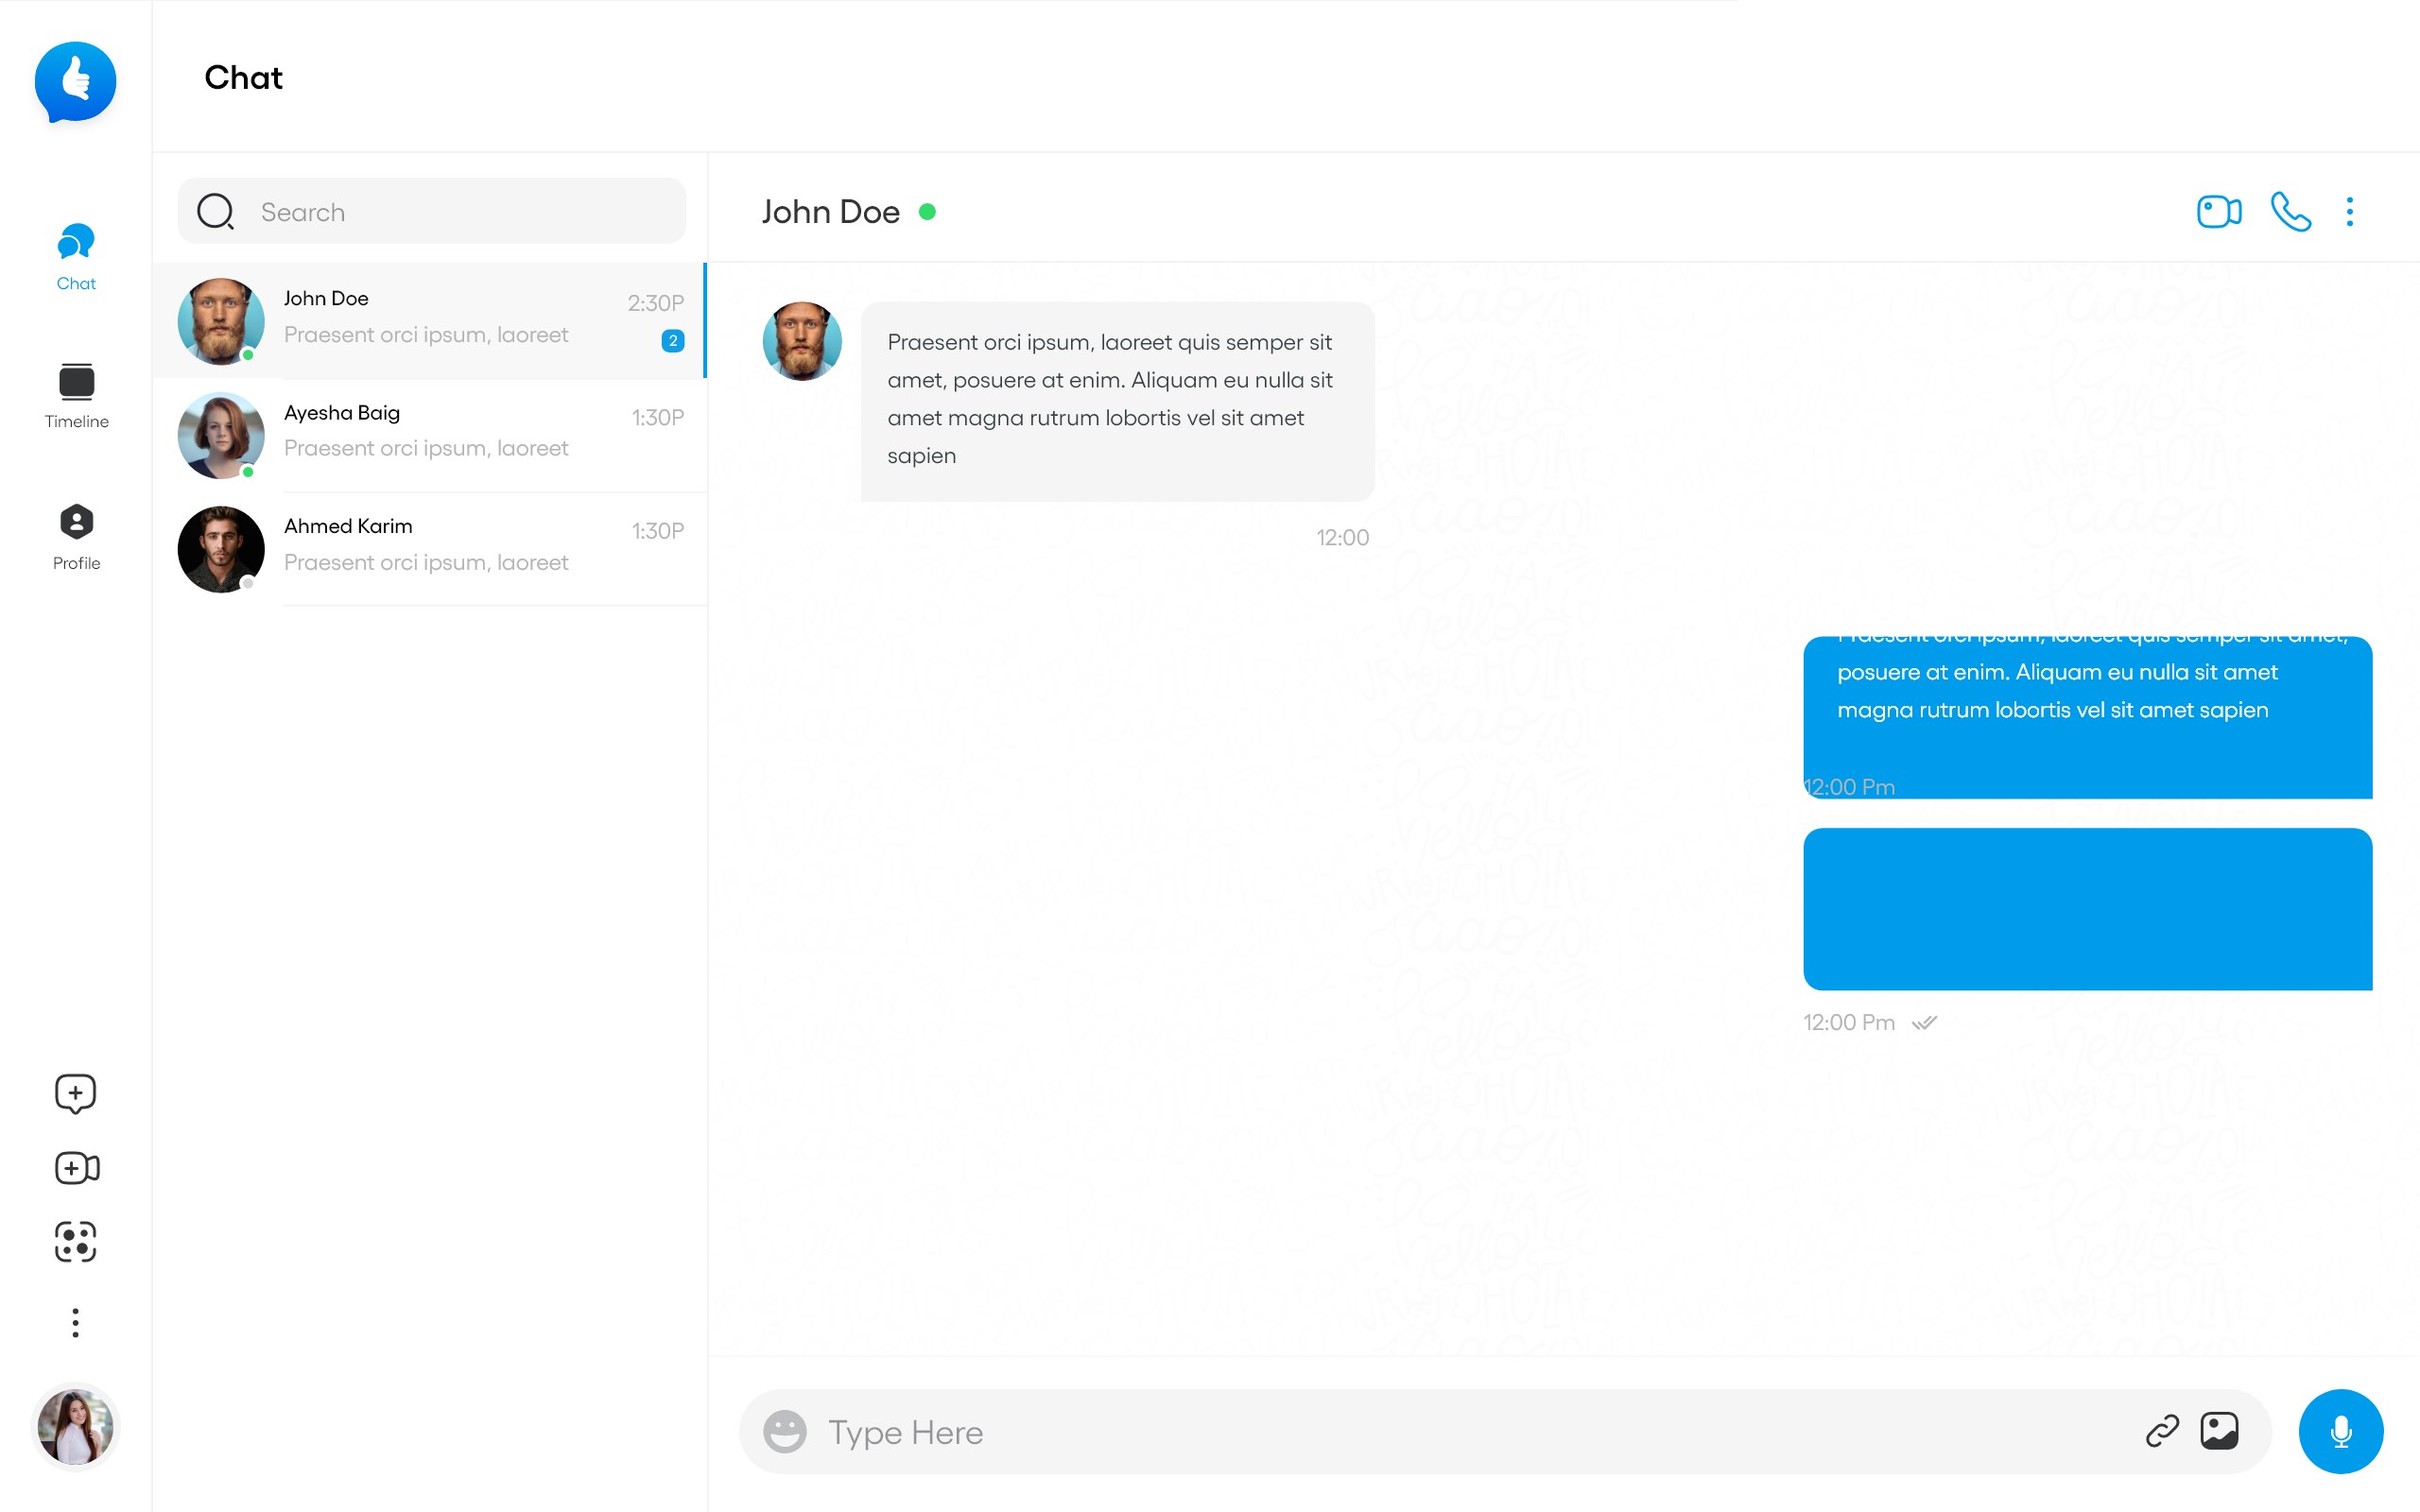Open the emoji picker in message box
The image size is (2420, 1512).
click(785, 1431)
